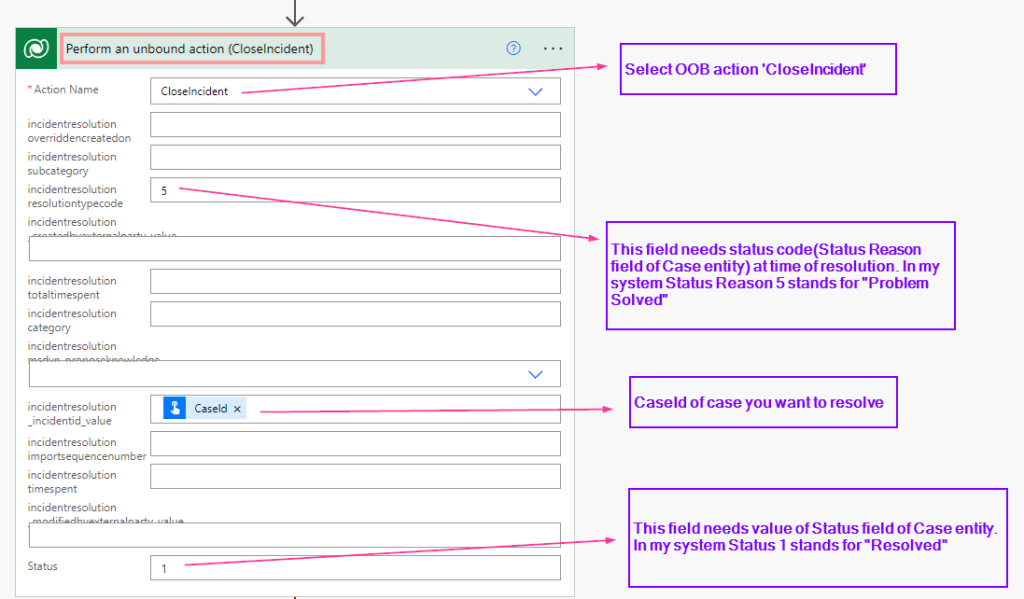Click the CaseId token icon
1024x599 pixels.
tap(175, 408)
